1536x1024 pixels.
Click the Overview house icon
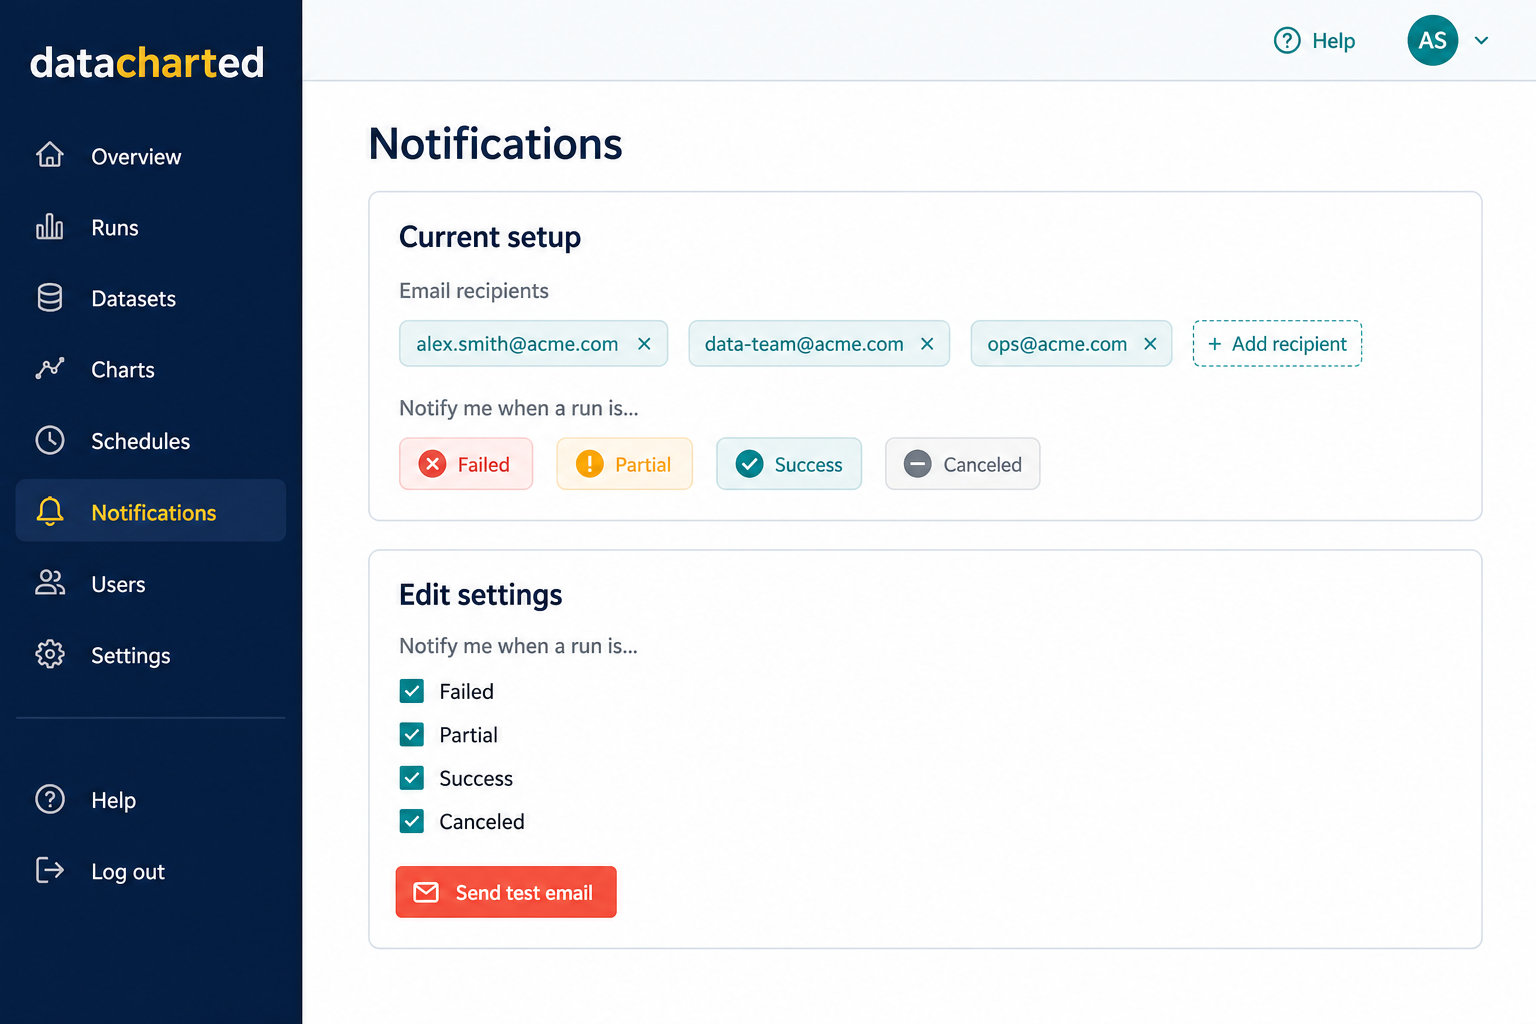click(50, 155)
